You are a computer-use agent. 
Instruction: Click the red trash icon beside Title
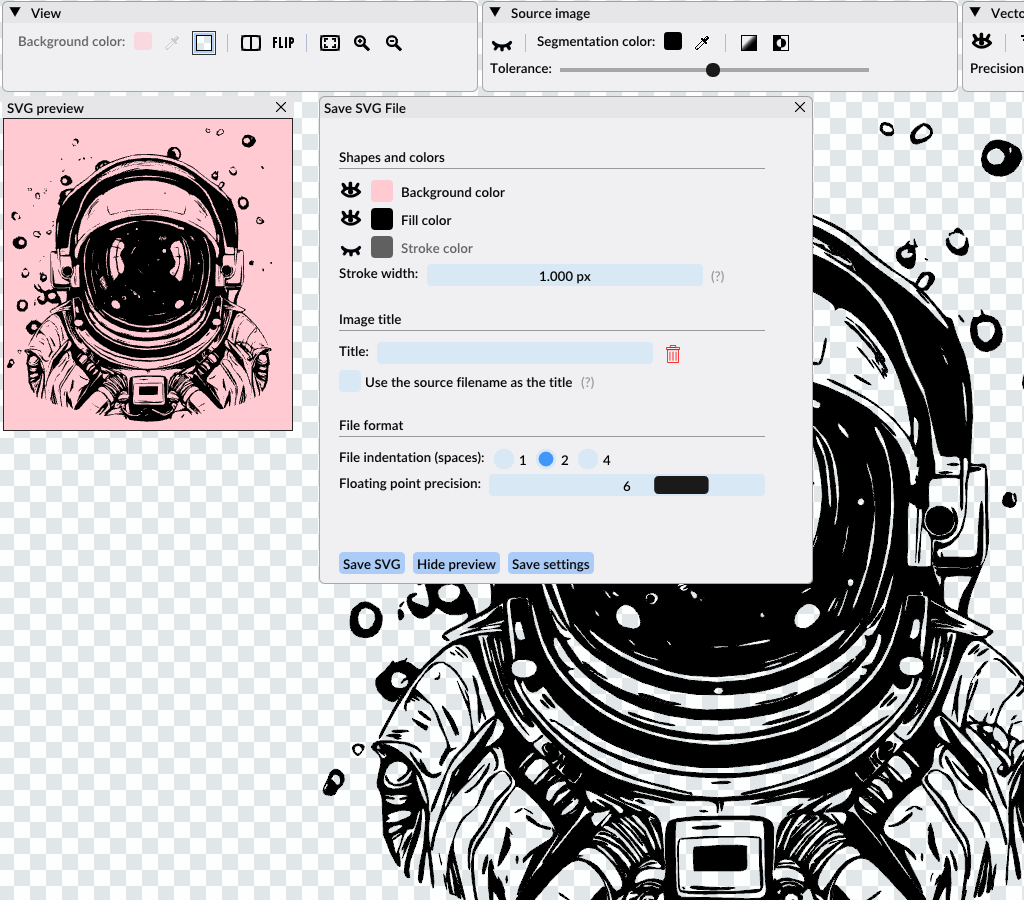point(673,354)
